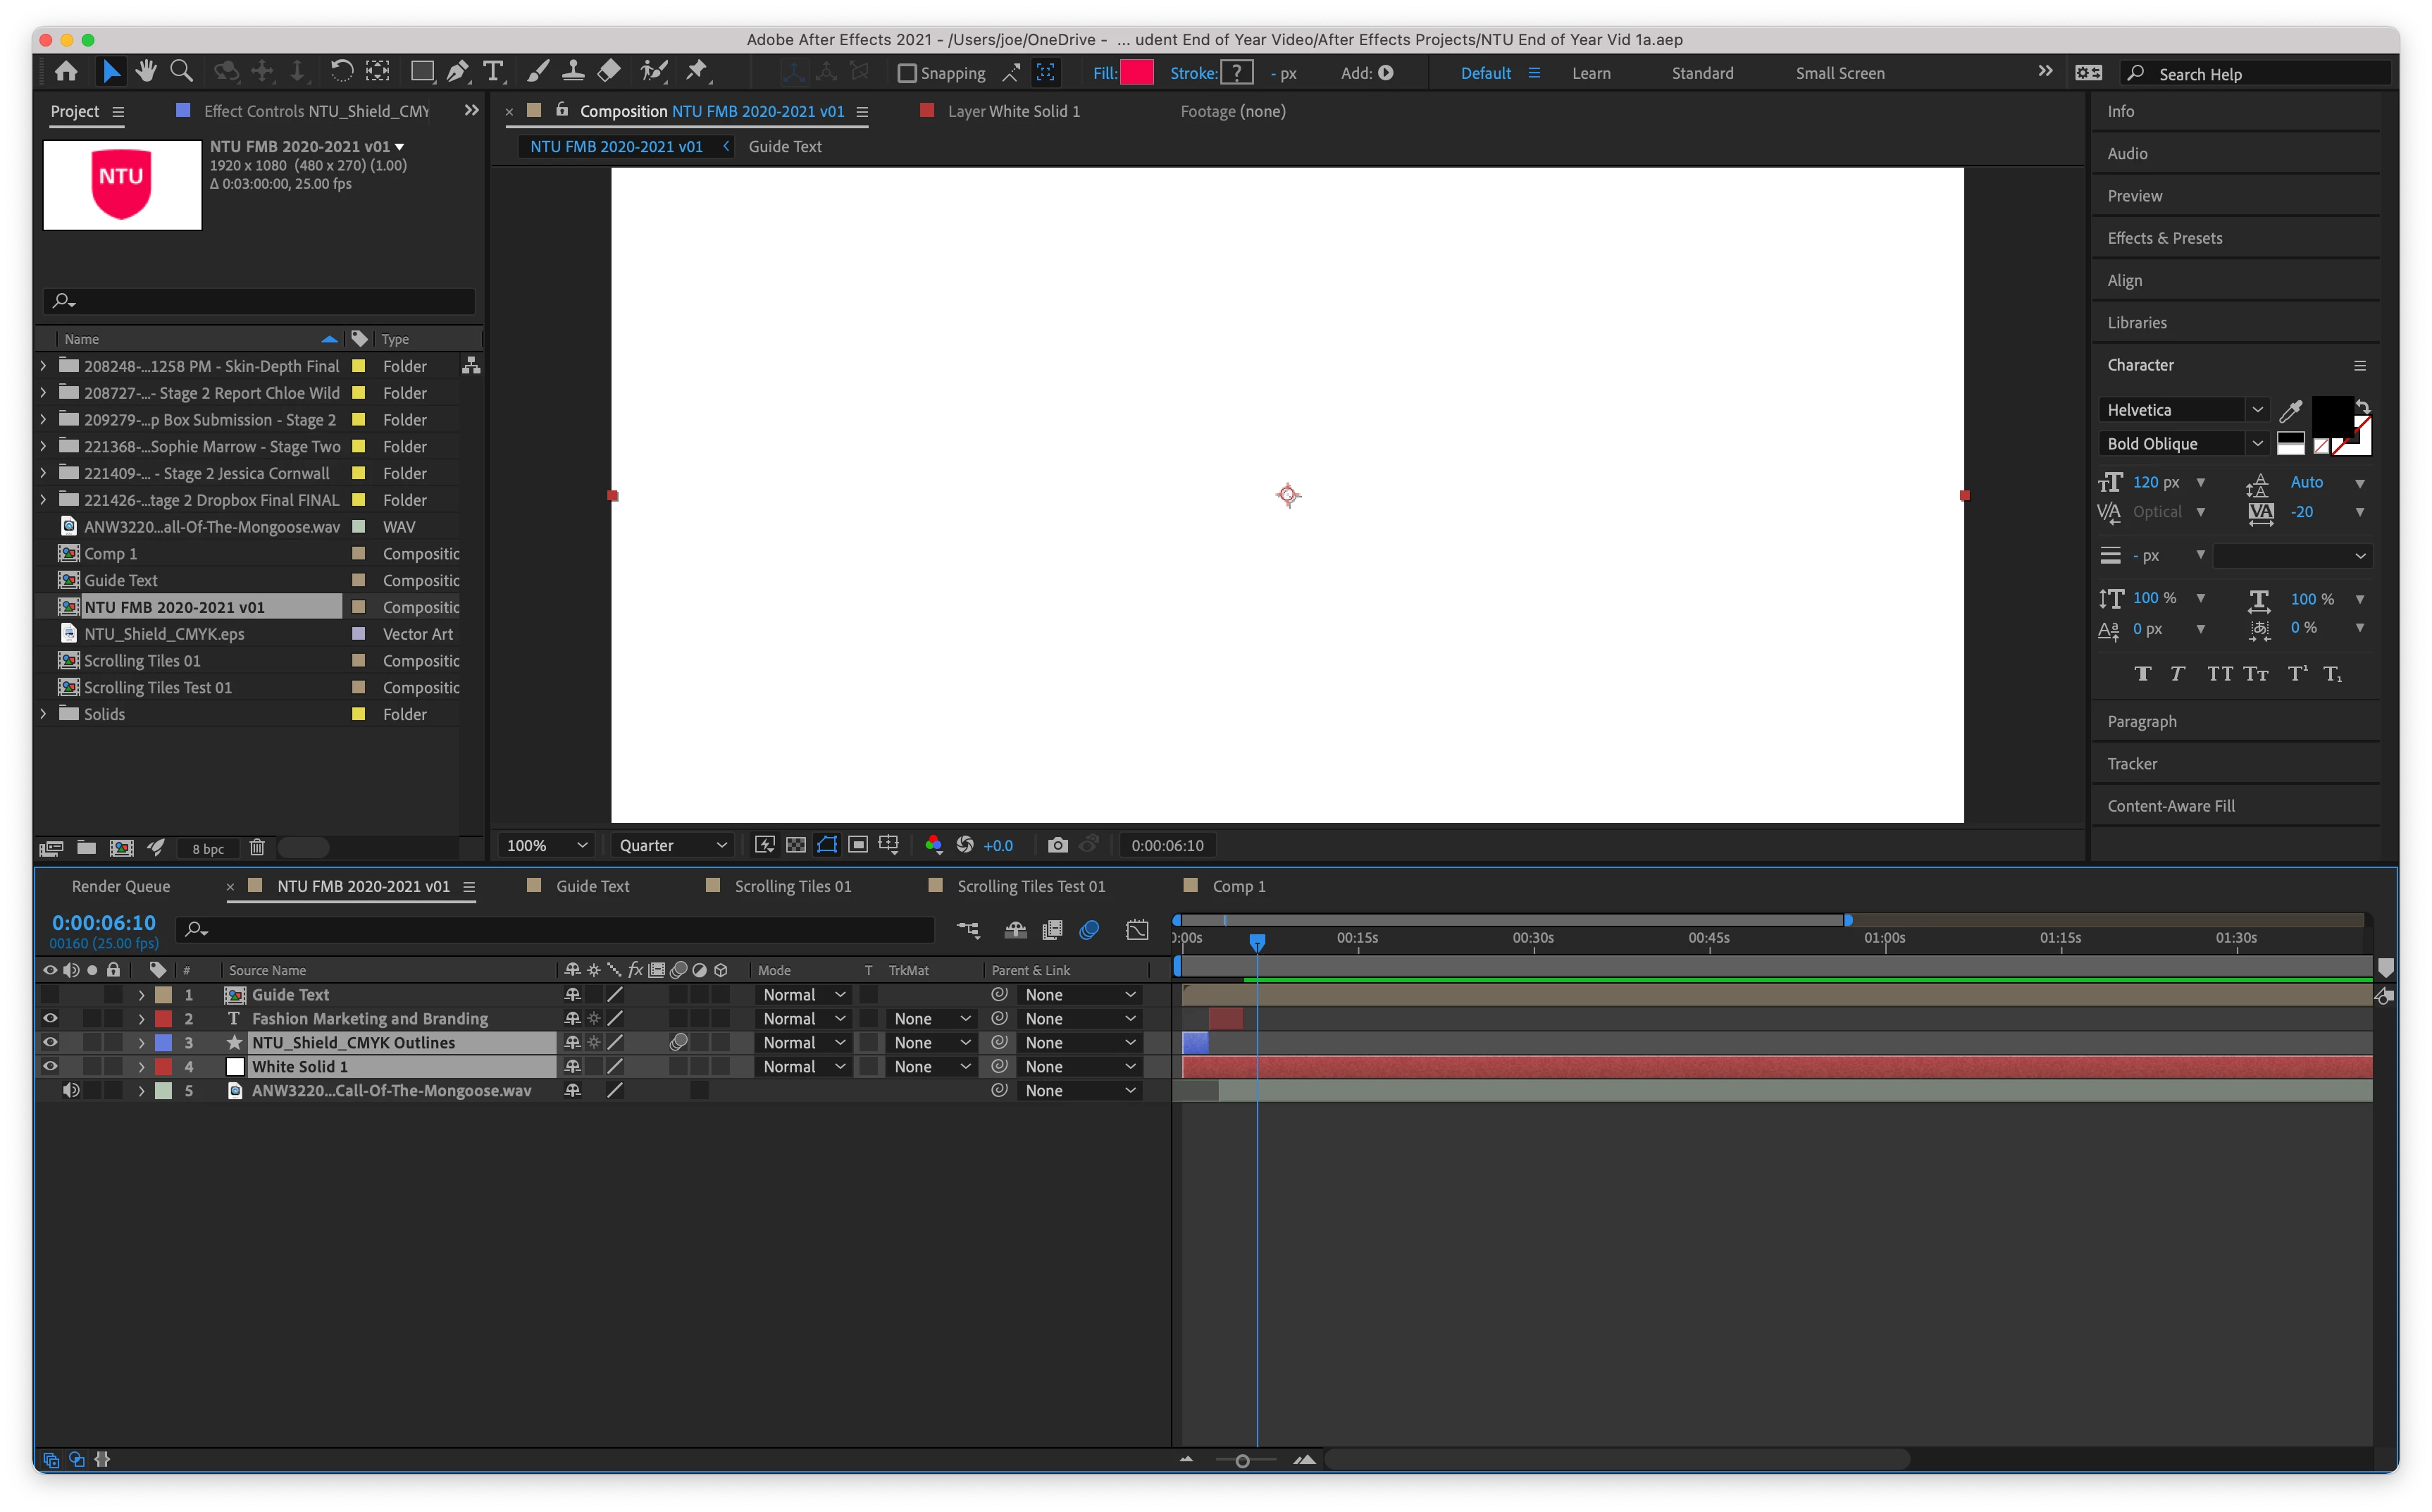2432x1512 pixels.
Task: Switch to the Scrolling Tiles 01 timeline tab
Action: coord(792,886)
